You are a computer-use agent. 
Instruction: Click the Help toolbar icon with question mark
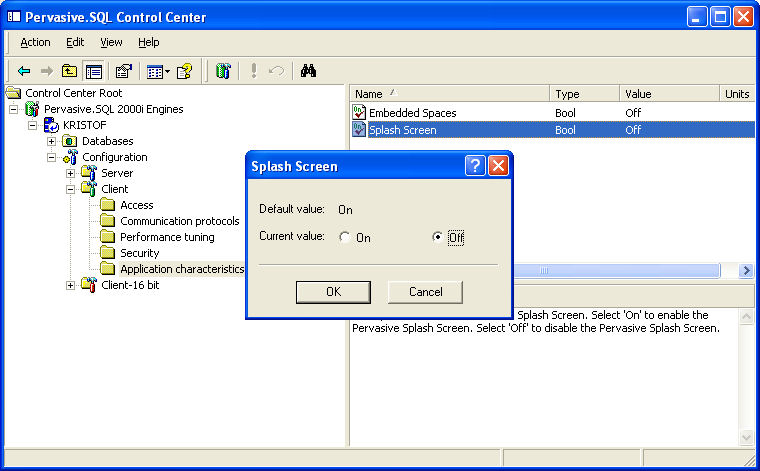(x=184, y=71)
